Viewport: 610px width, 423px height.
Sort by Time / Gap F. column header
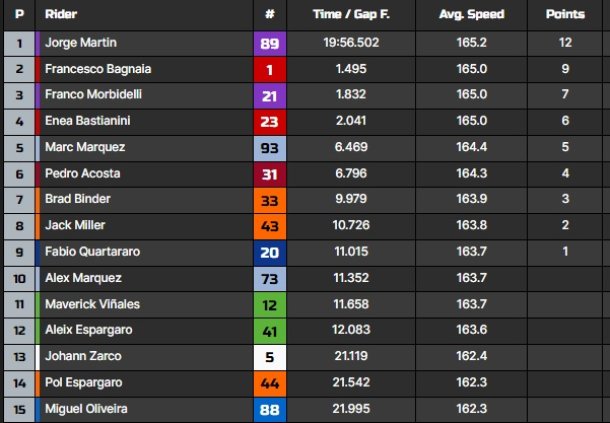351,14
